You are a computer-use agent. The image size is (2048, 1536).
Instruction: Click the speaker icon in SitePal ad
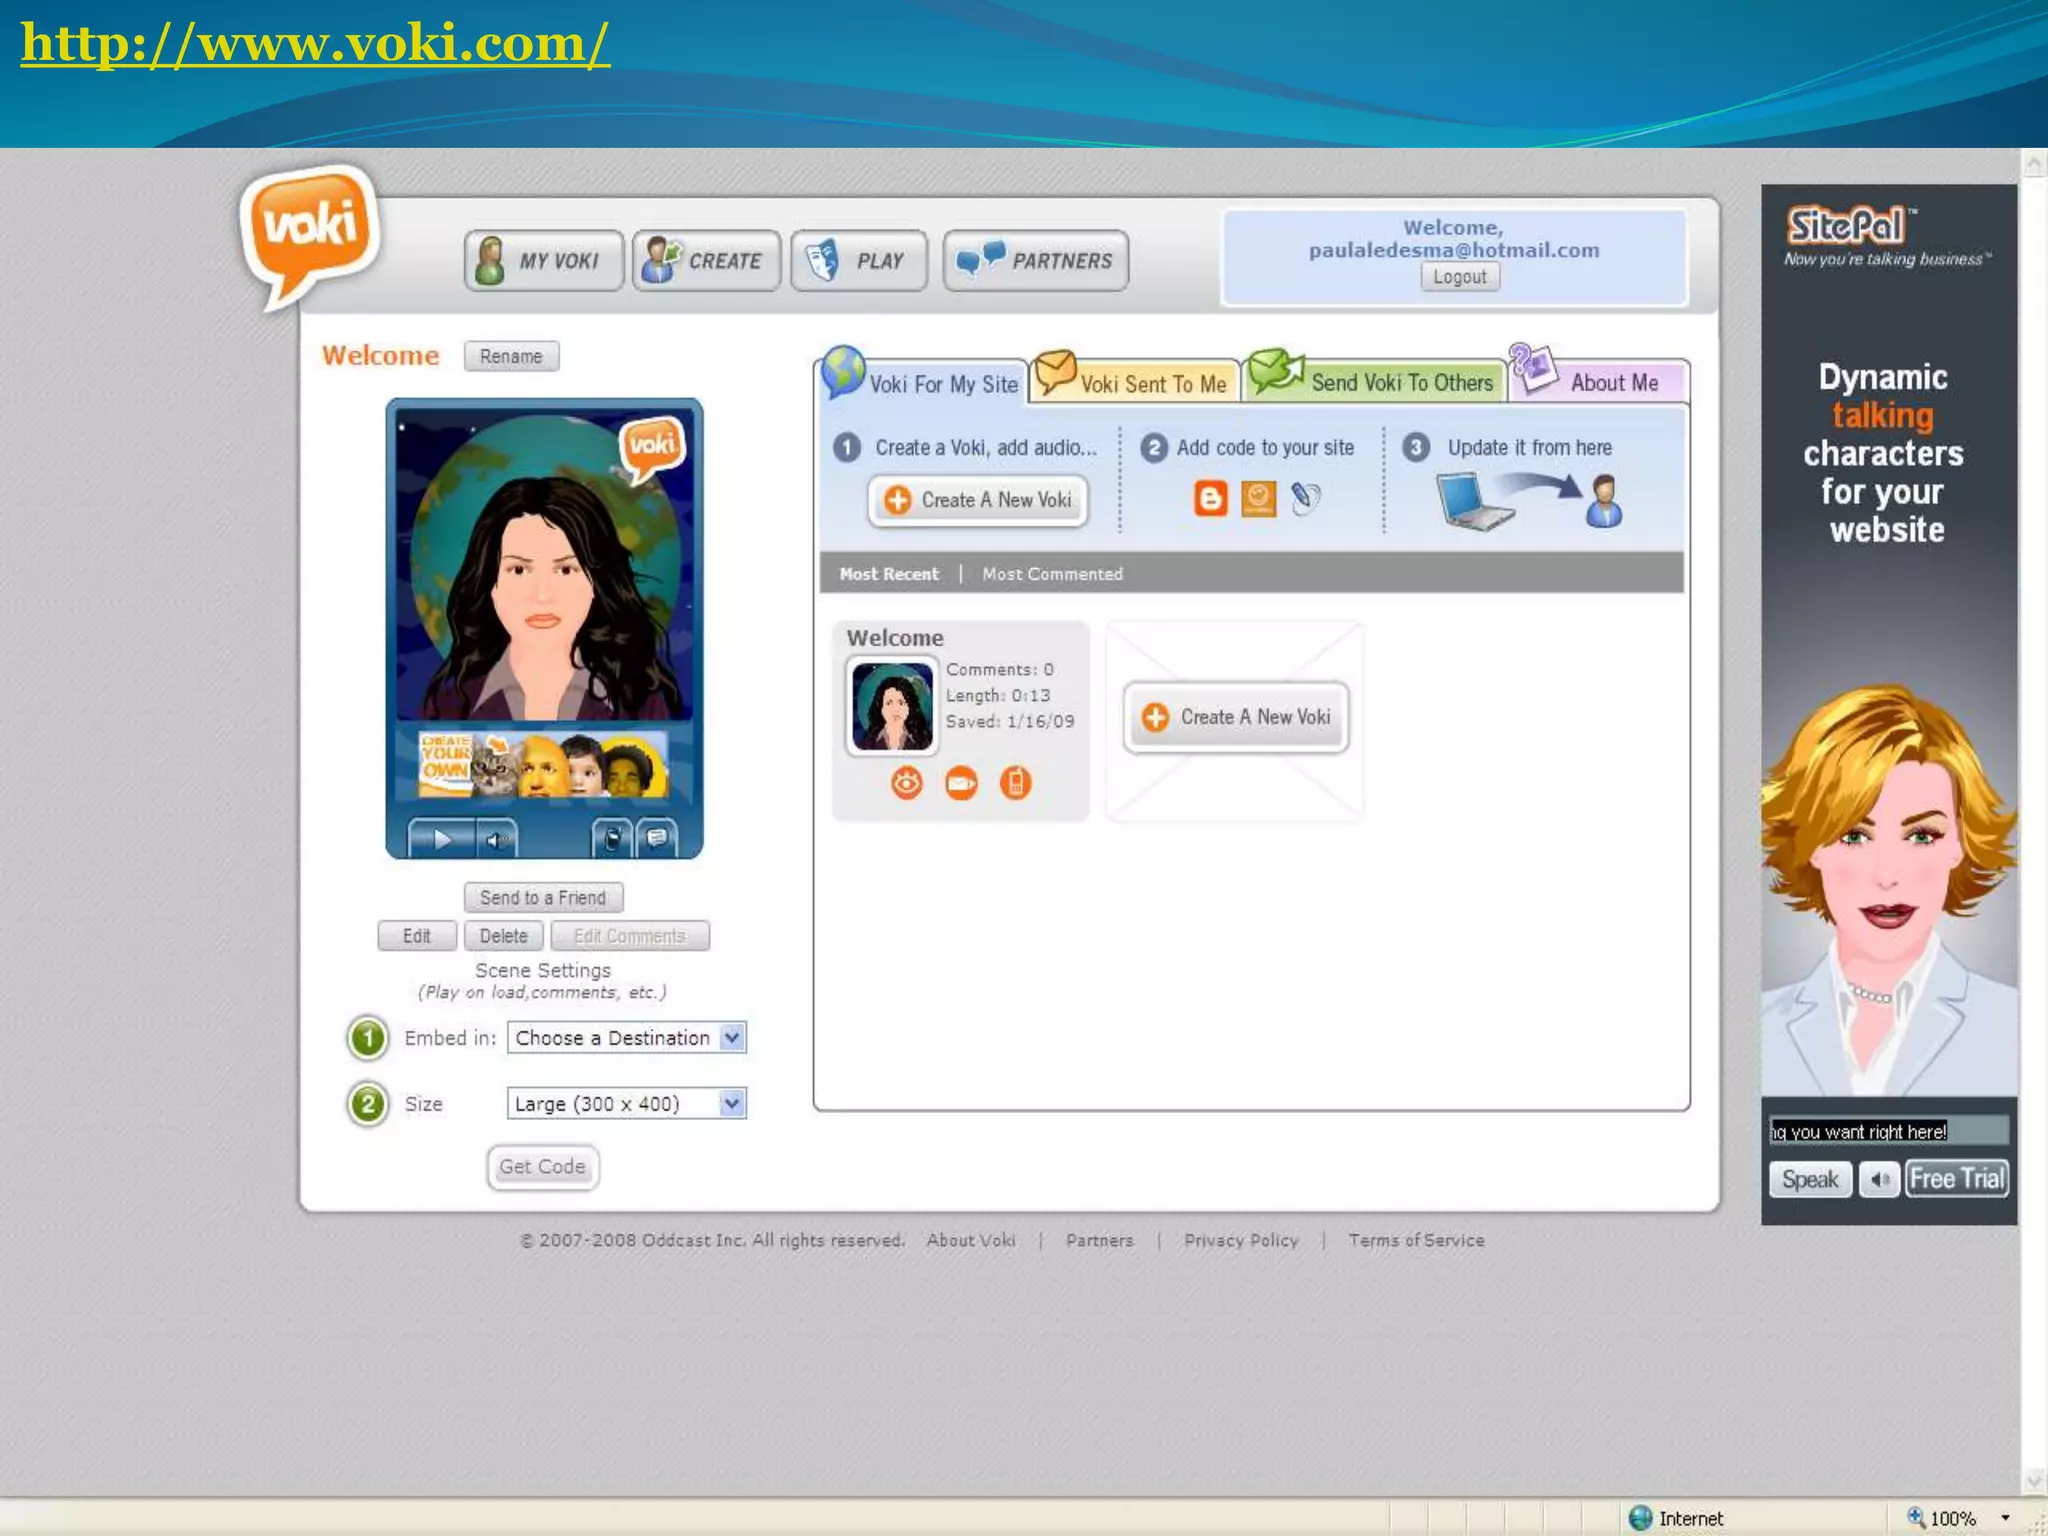pyautogui.click(x=1879, y=1179)
